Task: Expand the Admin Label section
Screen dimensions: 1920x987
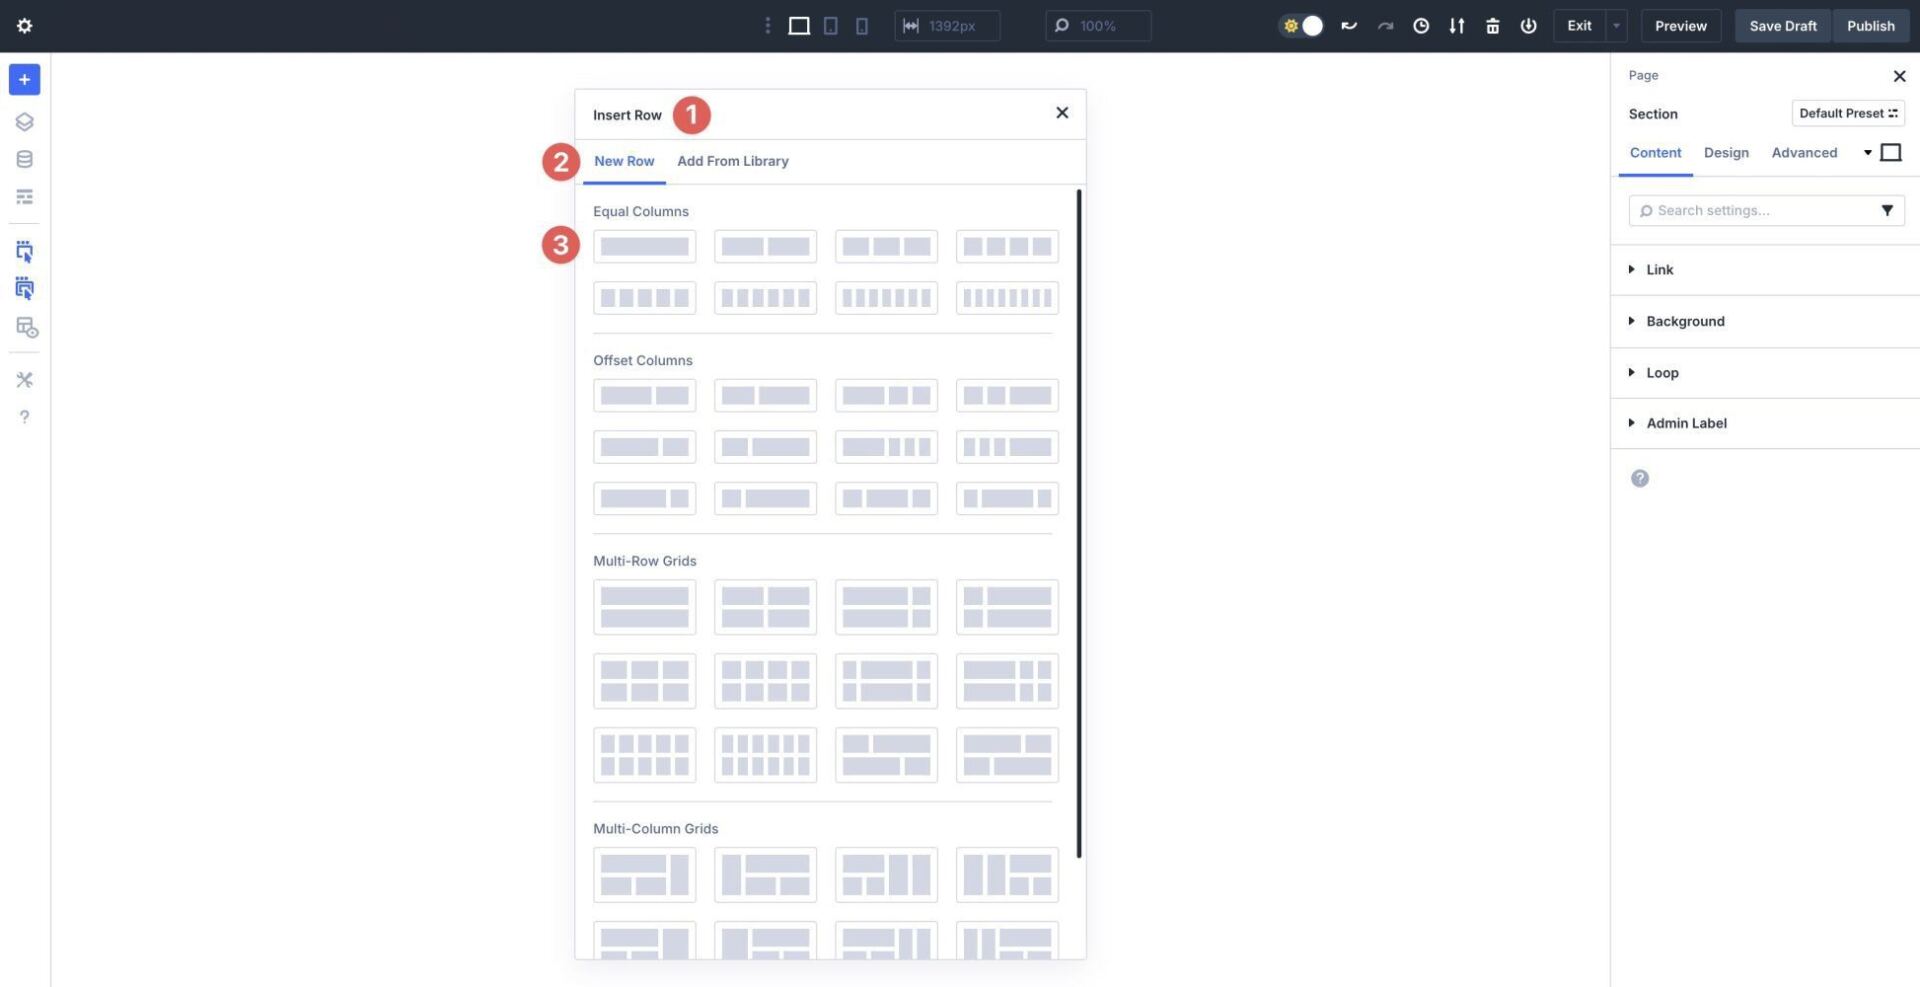Action: coord(1687,422)
